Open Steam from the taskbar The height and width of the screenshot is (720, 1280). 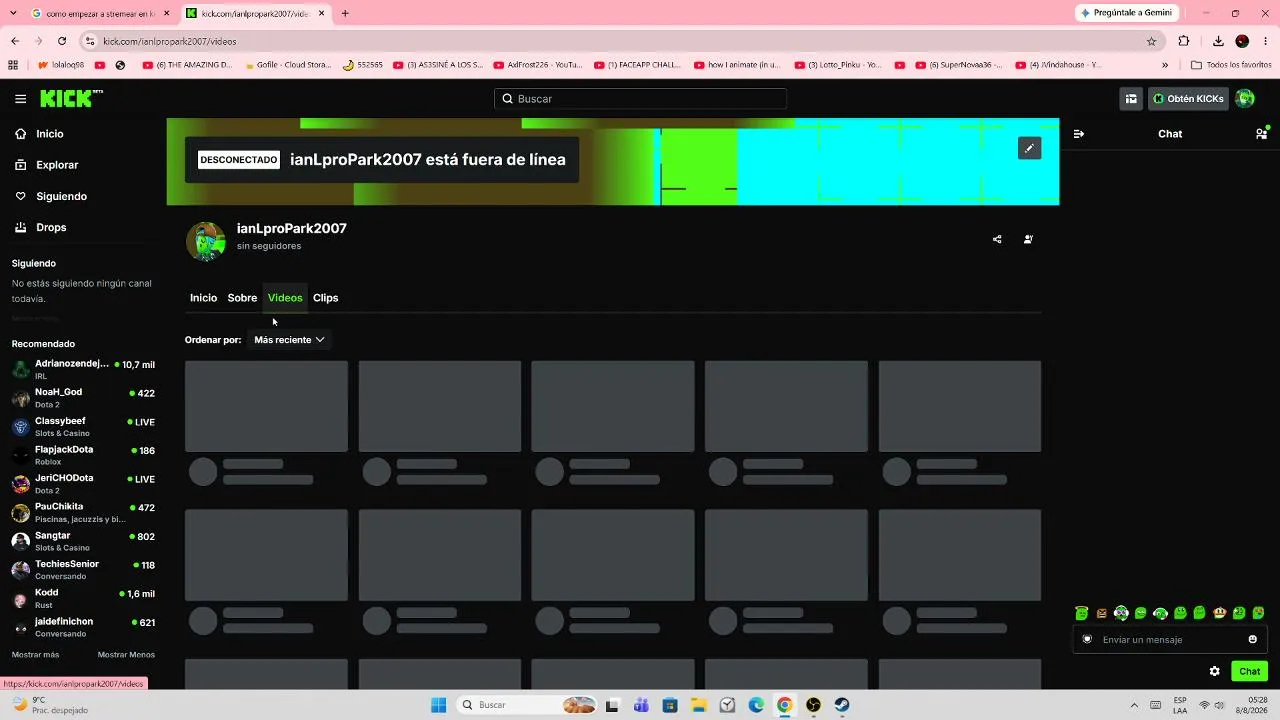pos(842,705)
